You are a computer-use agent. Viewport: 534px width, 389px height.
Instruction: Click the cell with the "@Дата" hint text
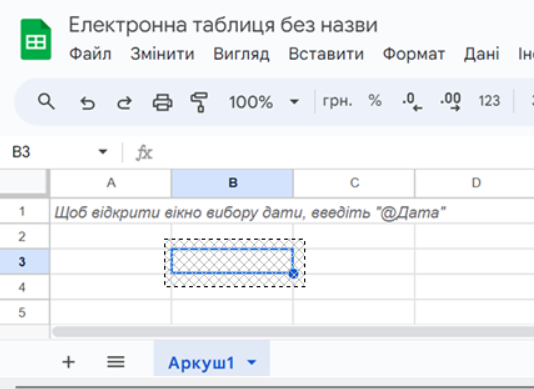(x=111, y=212)
